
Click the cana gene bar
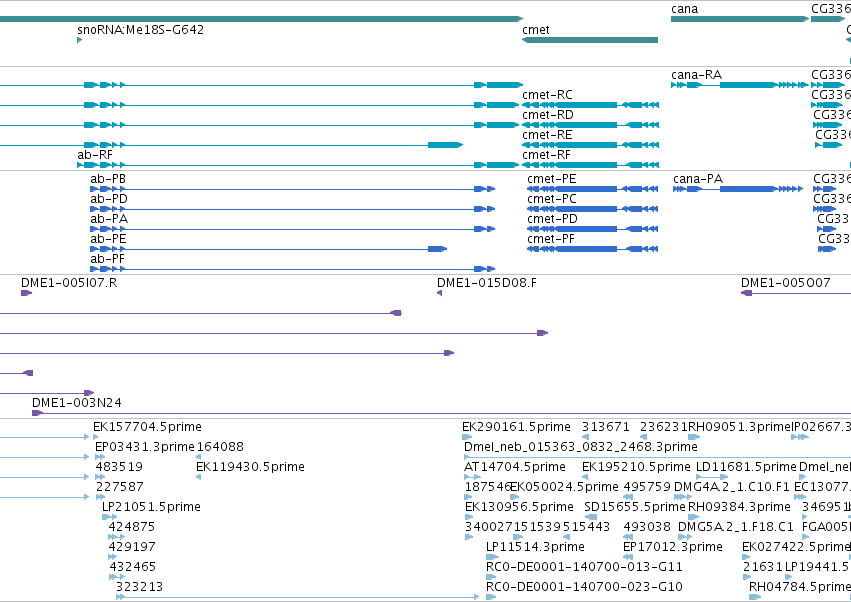[740, 19]
